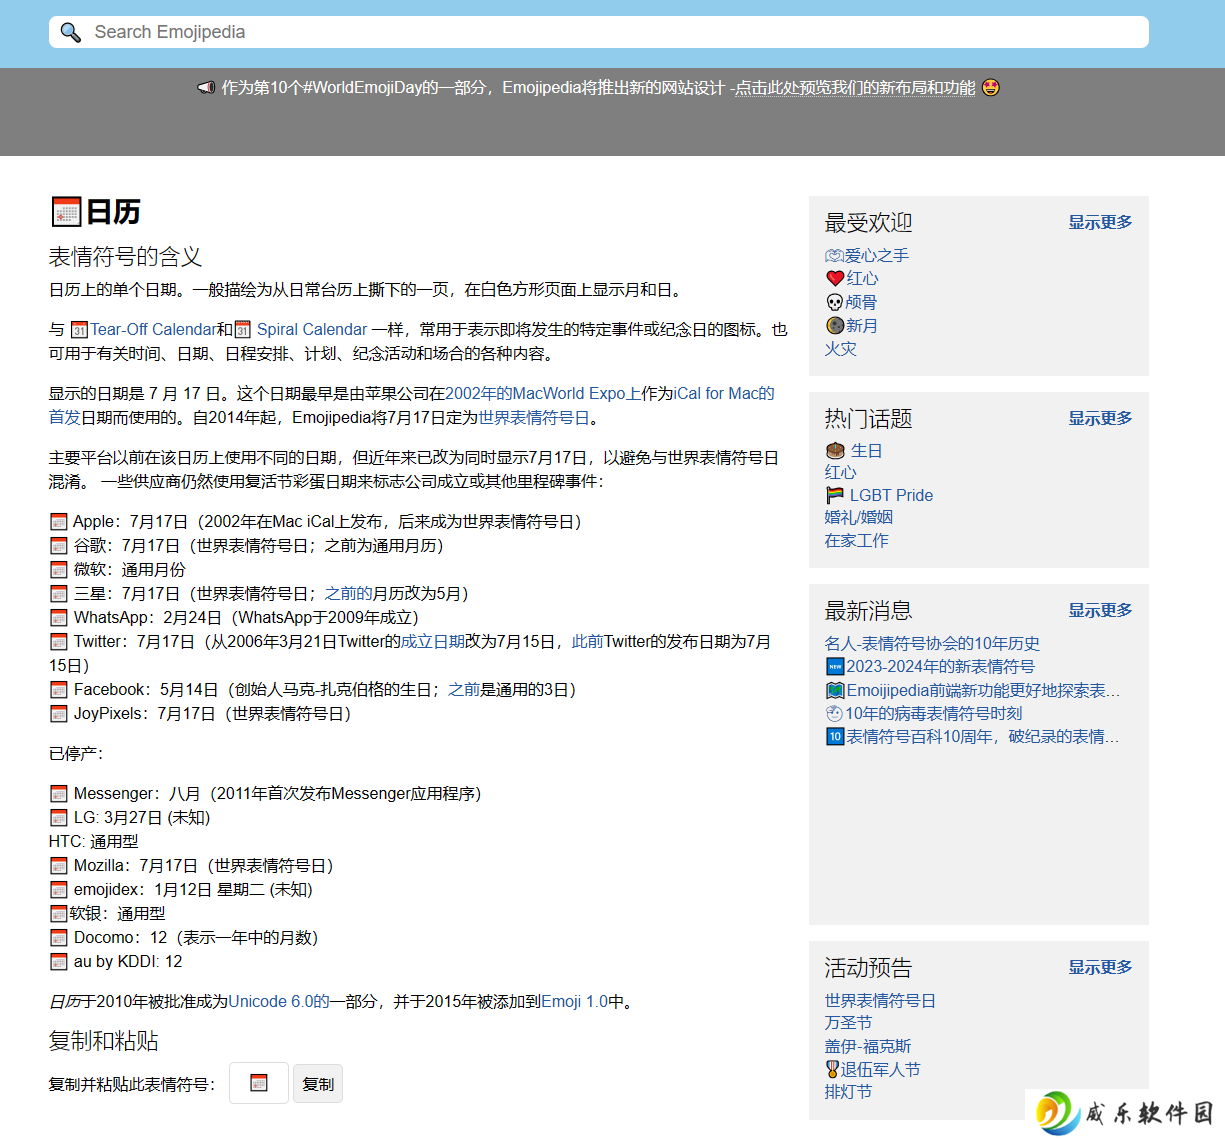Click the birthday cake icon beside 生日
This screenshot has height=1139, width=1225.
click(x=836, y=451)
